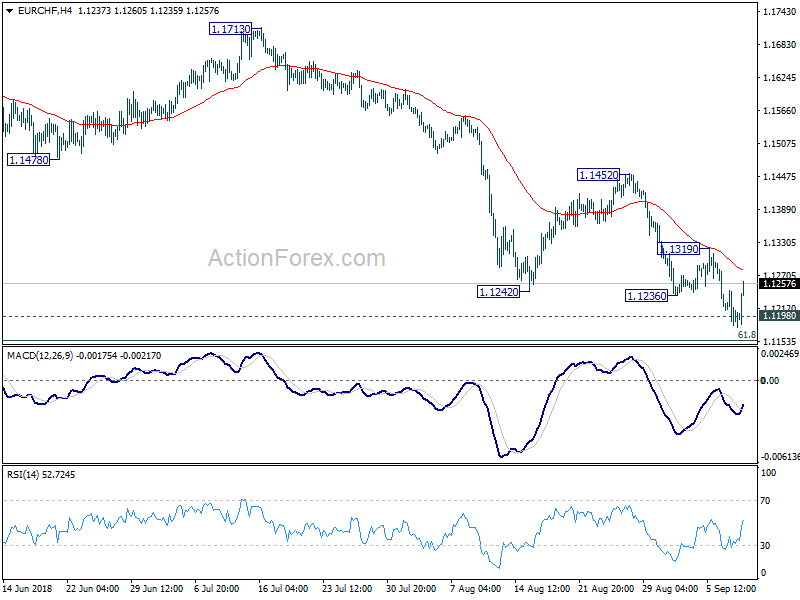Click the RSI 70 level label
The image size is (800, 600).
pos(765,501)
